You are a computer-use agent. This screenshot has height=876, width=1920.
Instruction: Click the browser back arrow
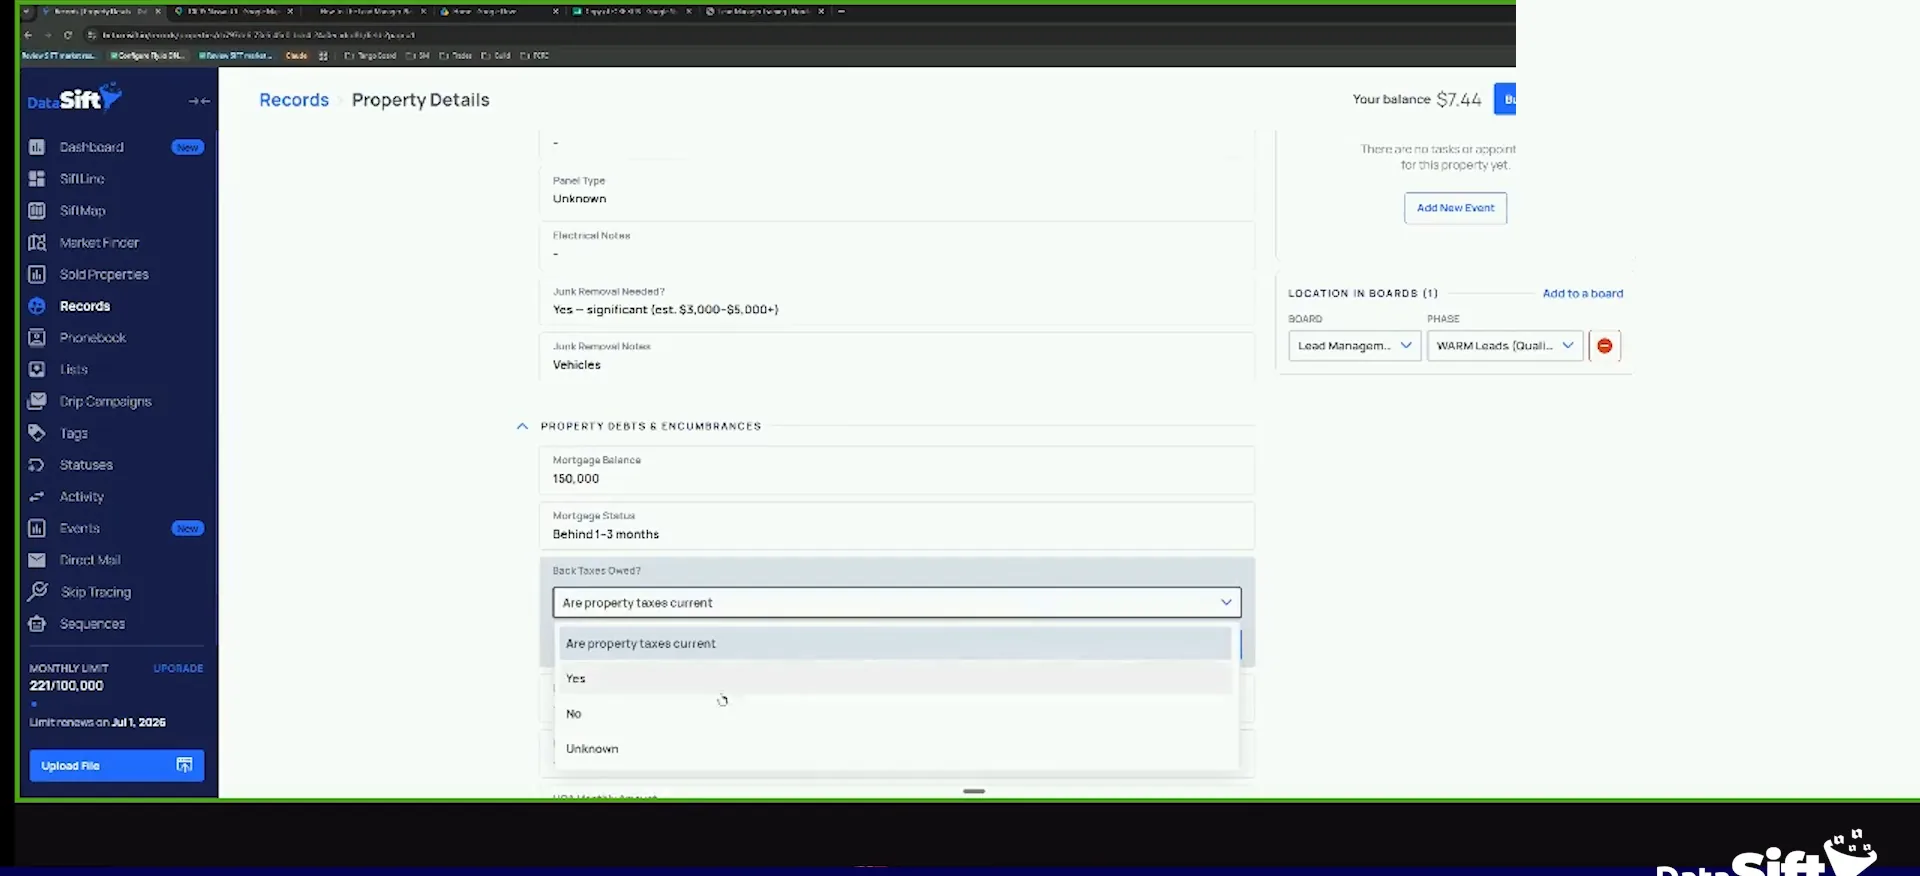(28, 35)
